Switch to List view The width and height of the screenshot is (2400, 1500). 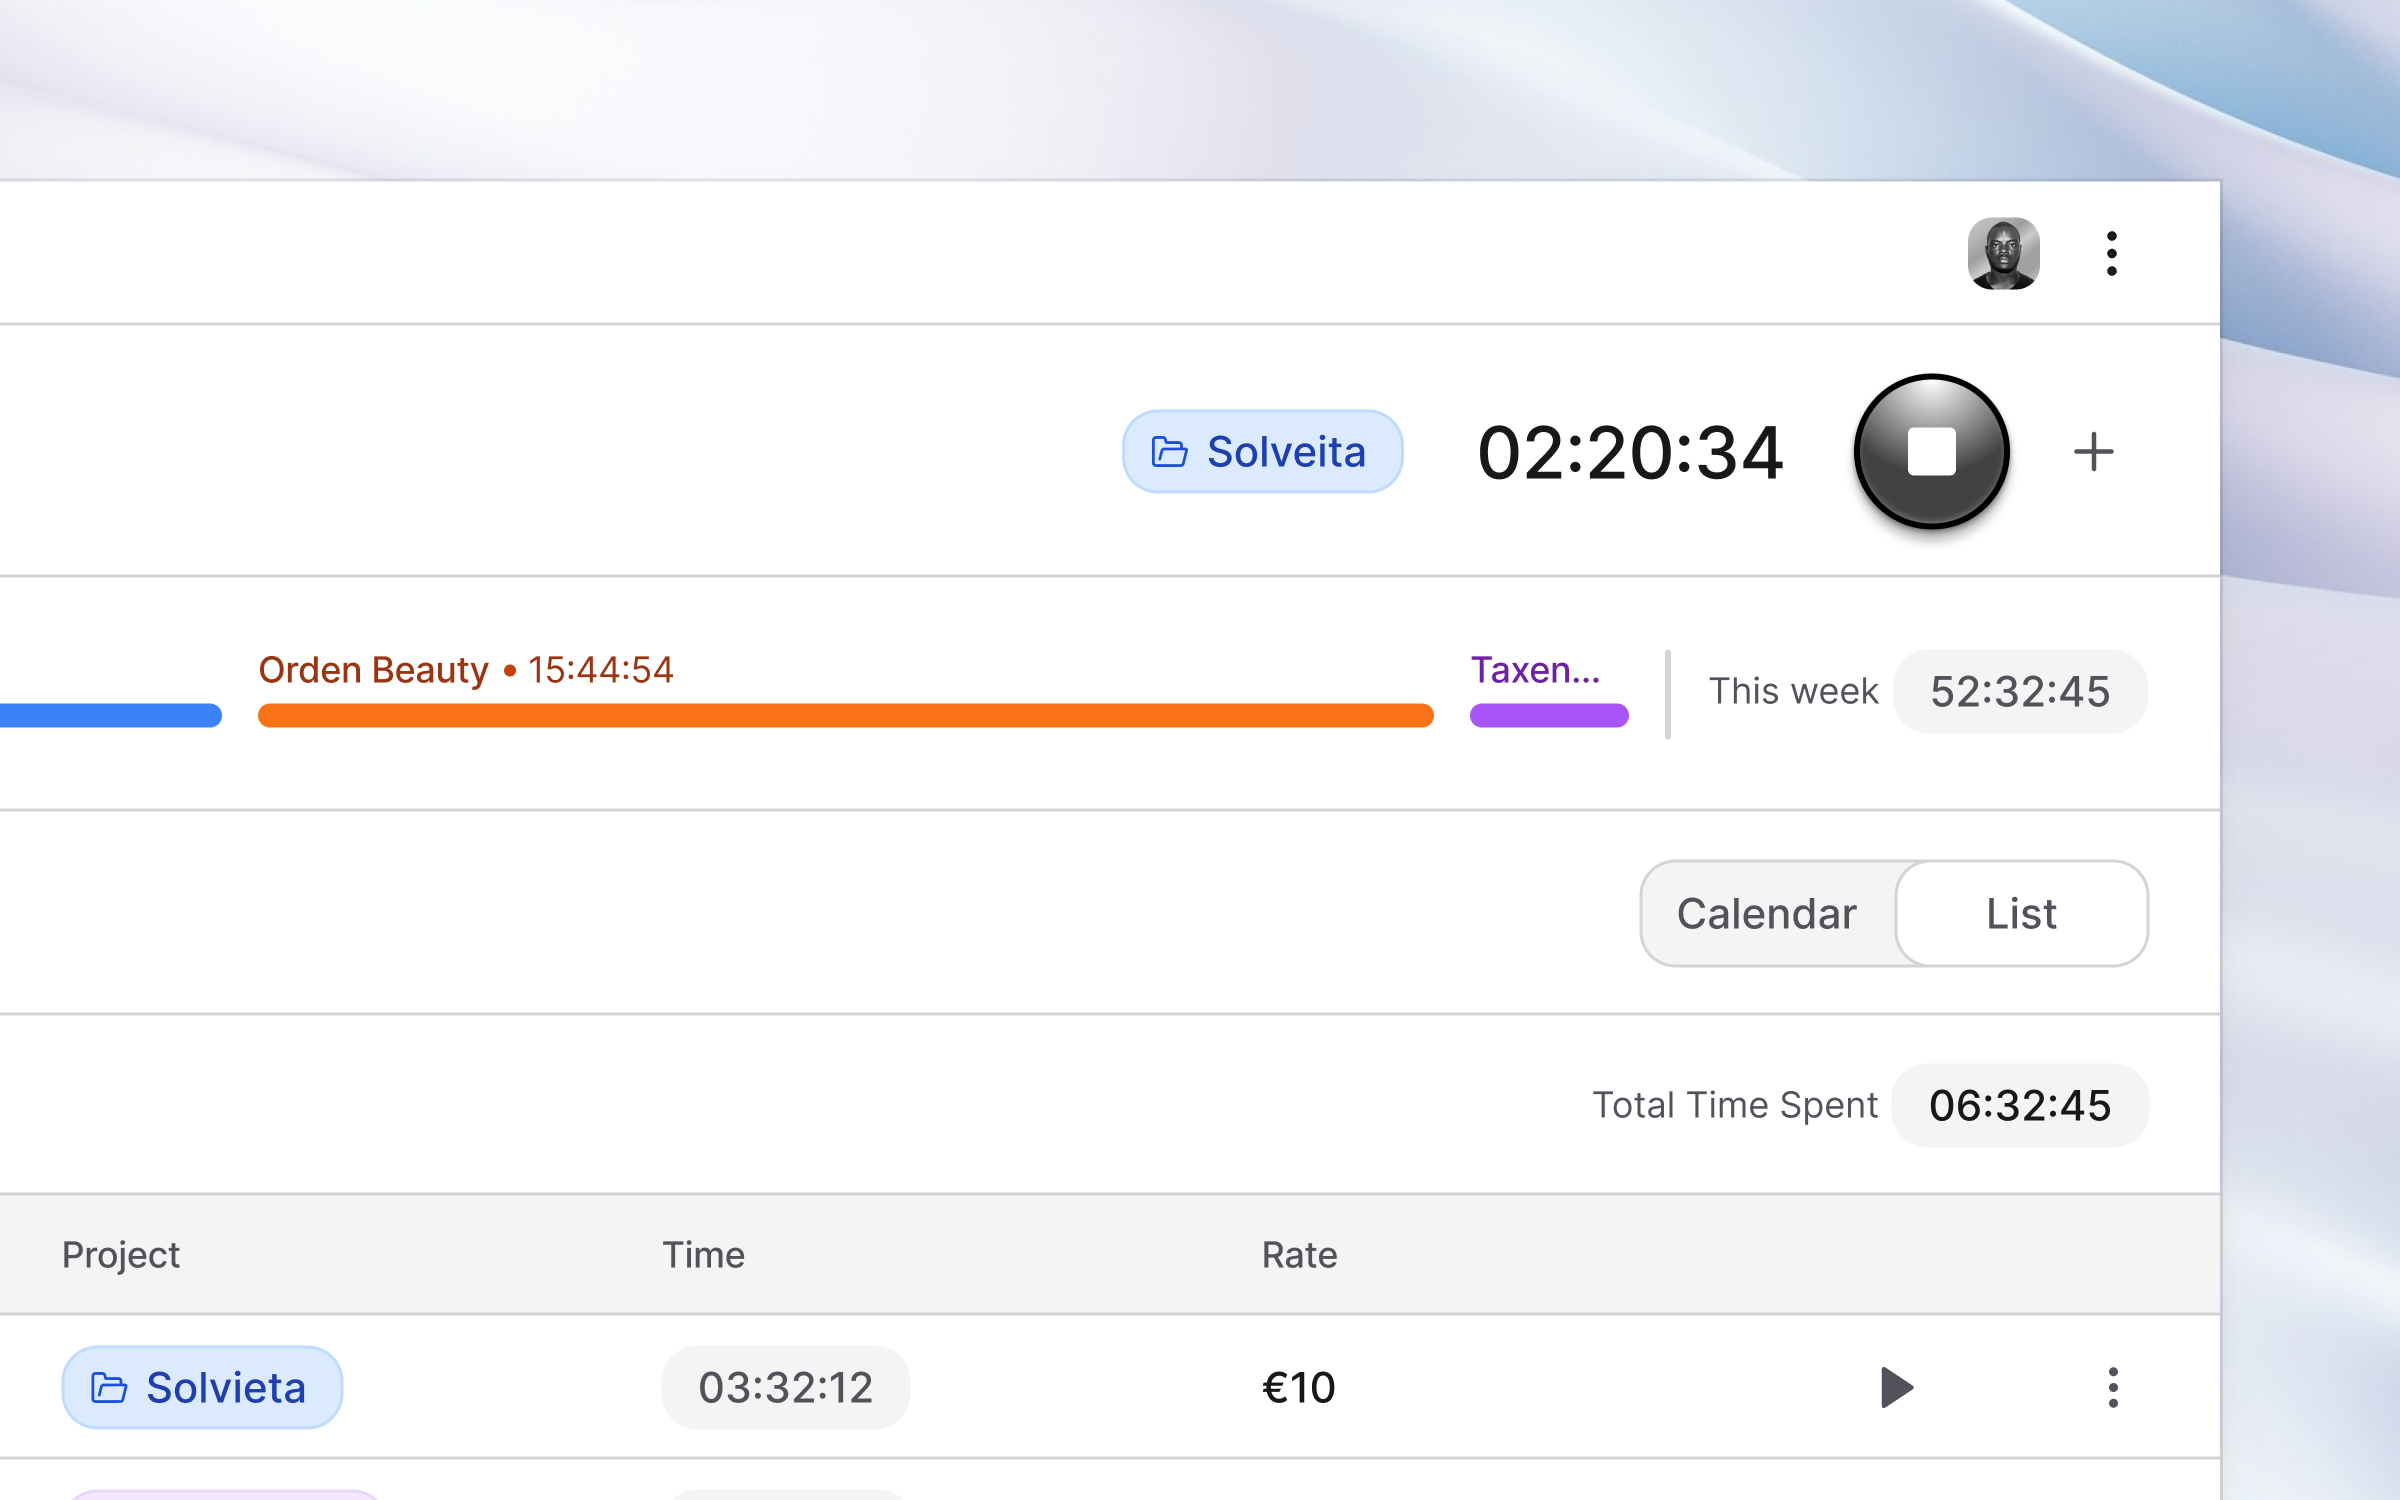[x=2021, y=913]
